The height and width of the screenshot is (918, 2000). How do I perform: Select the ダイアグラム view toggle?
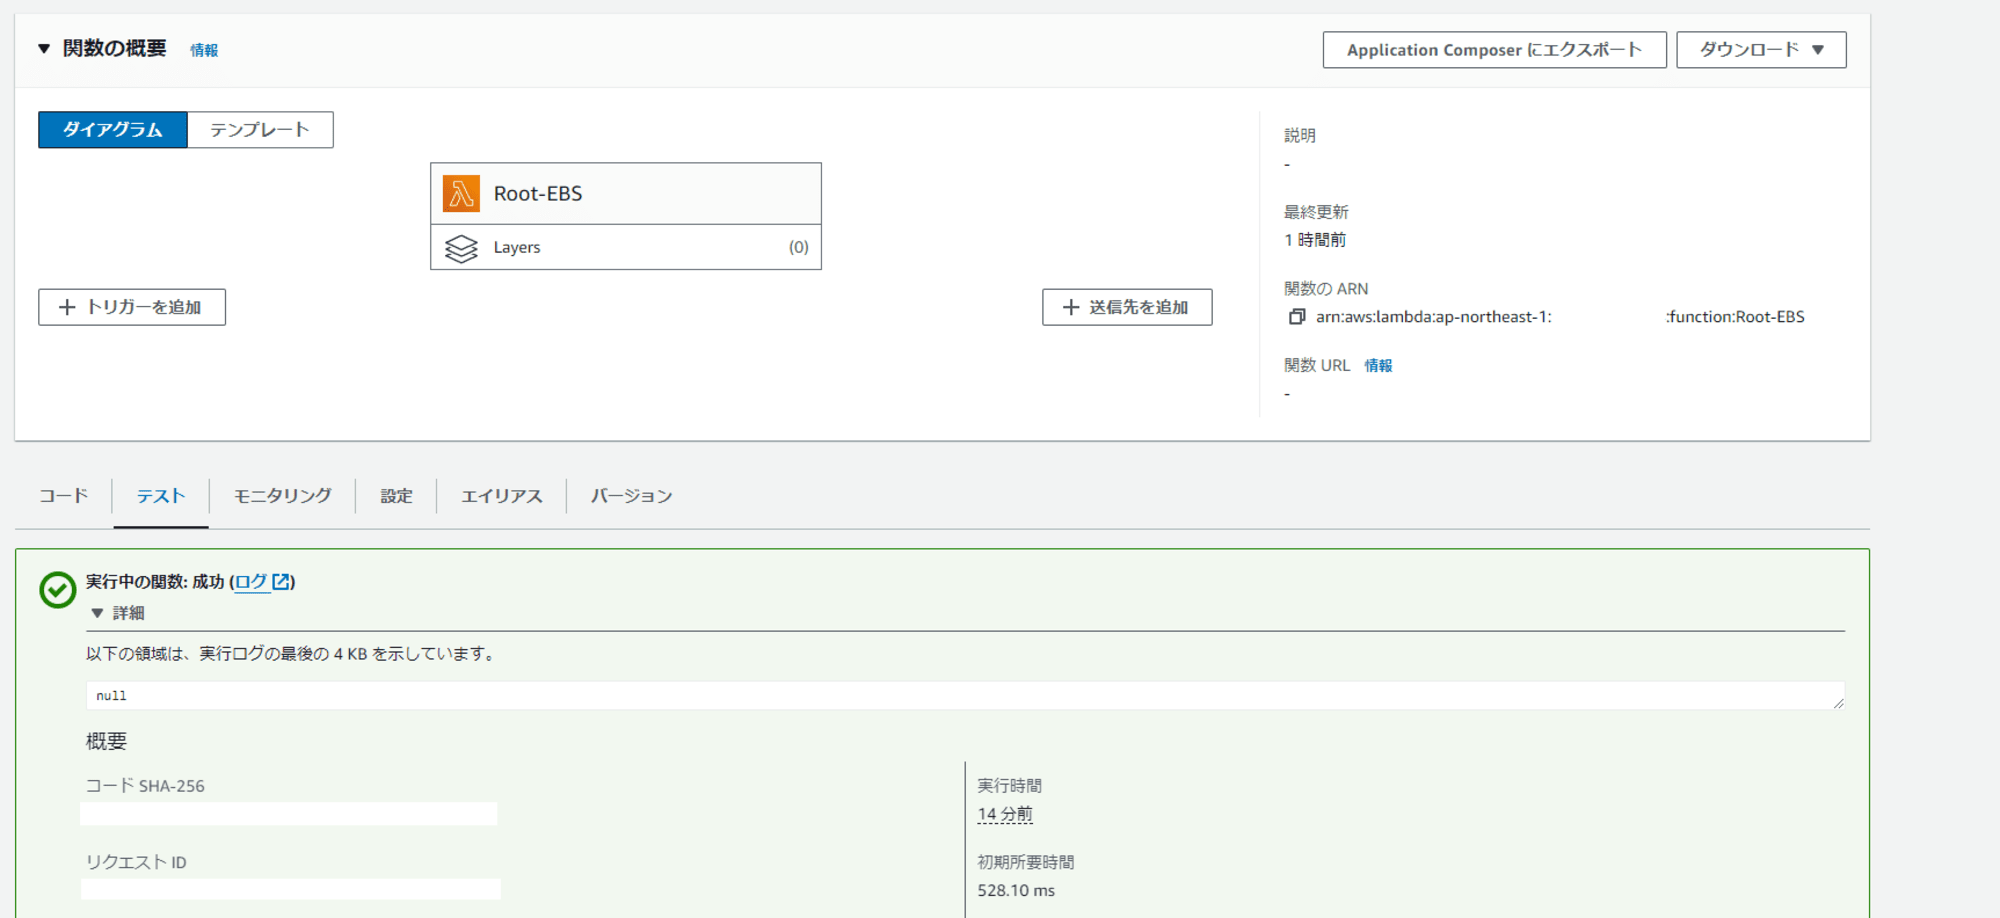113,130
